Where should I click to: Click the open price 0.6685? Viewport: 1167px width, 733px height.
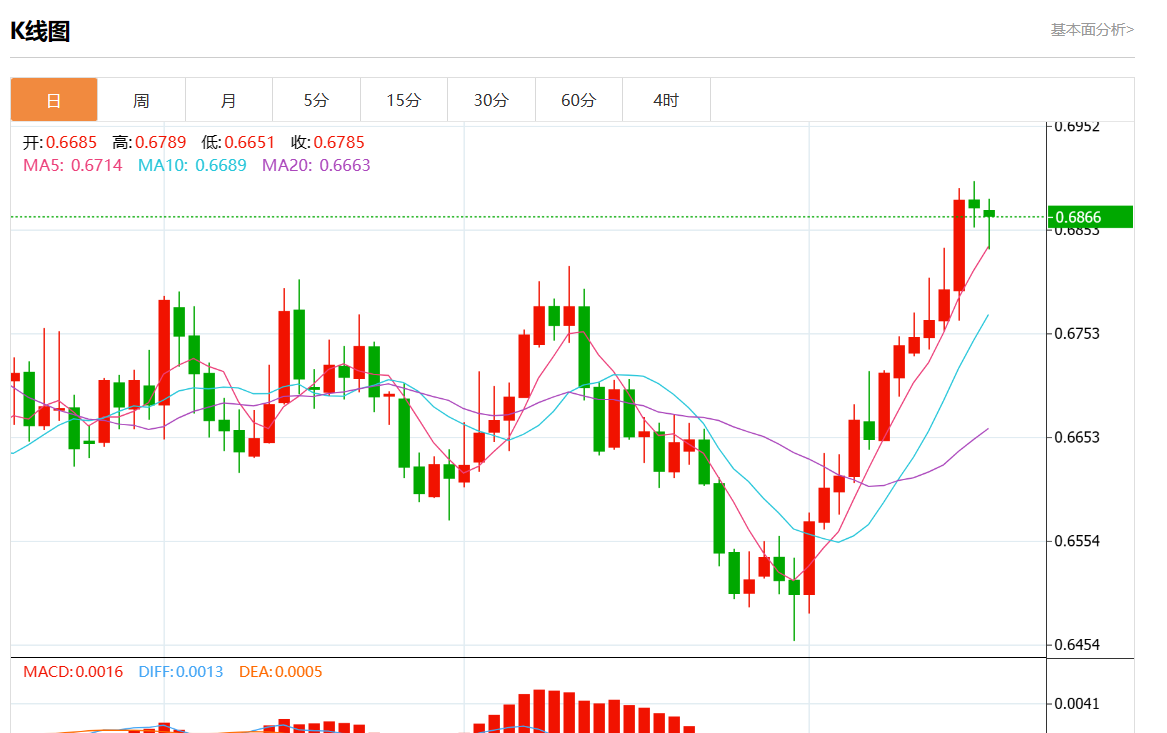pos(71,142)
